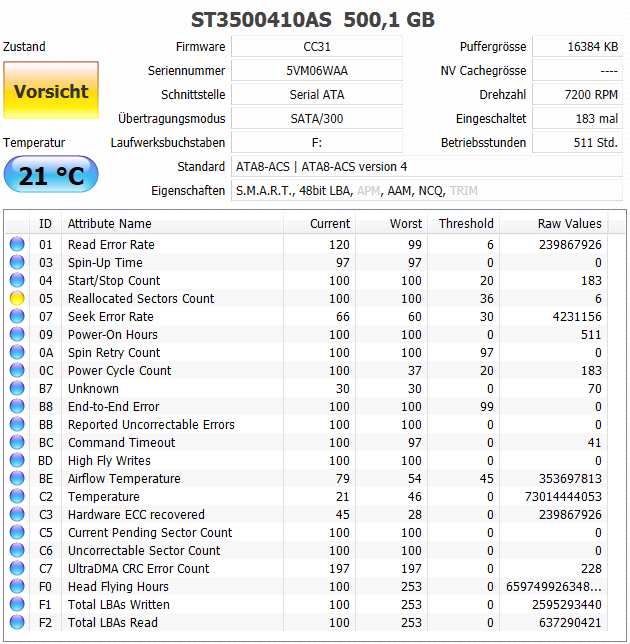Click the blue status icon for Total LBAs Written
630x644 pixels.
[17, 605]
